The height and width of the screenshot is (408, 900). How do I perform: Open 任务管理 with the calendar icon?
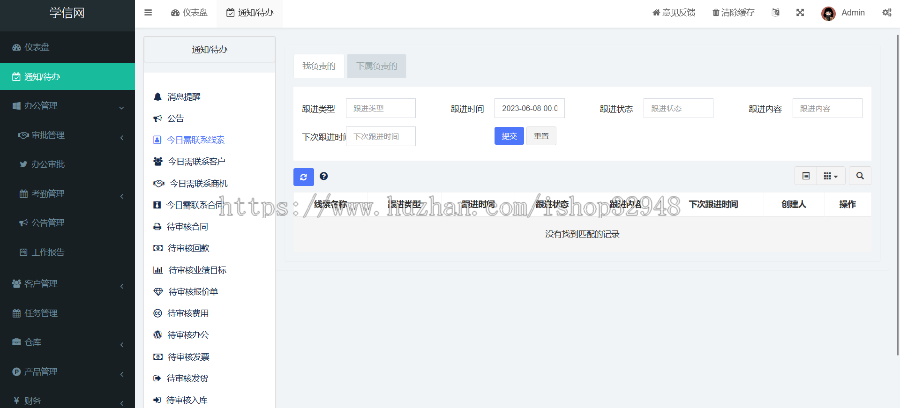(67, 313)
